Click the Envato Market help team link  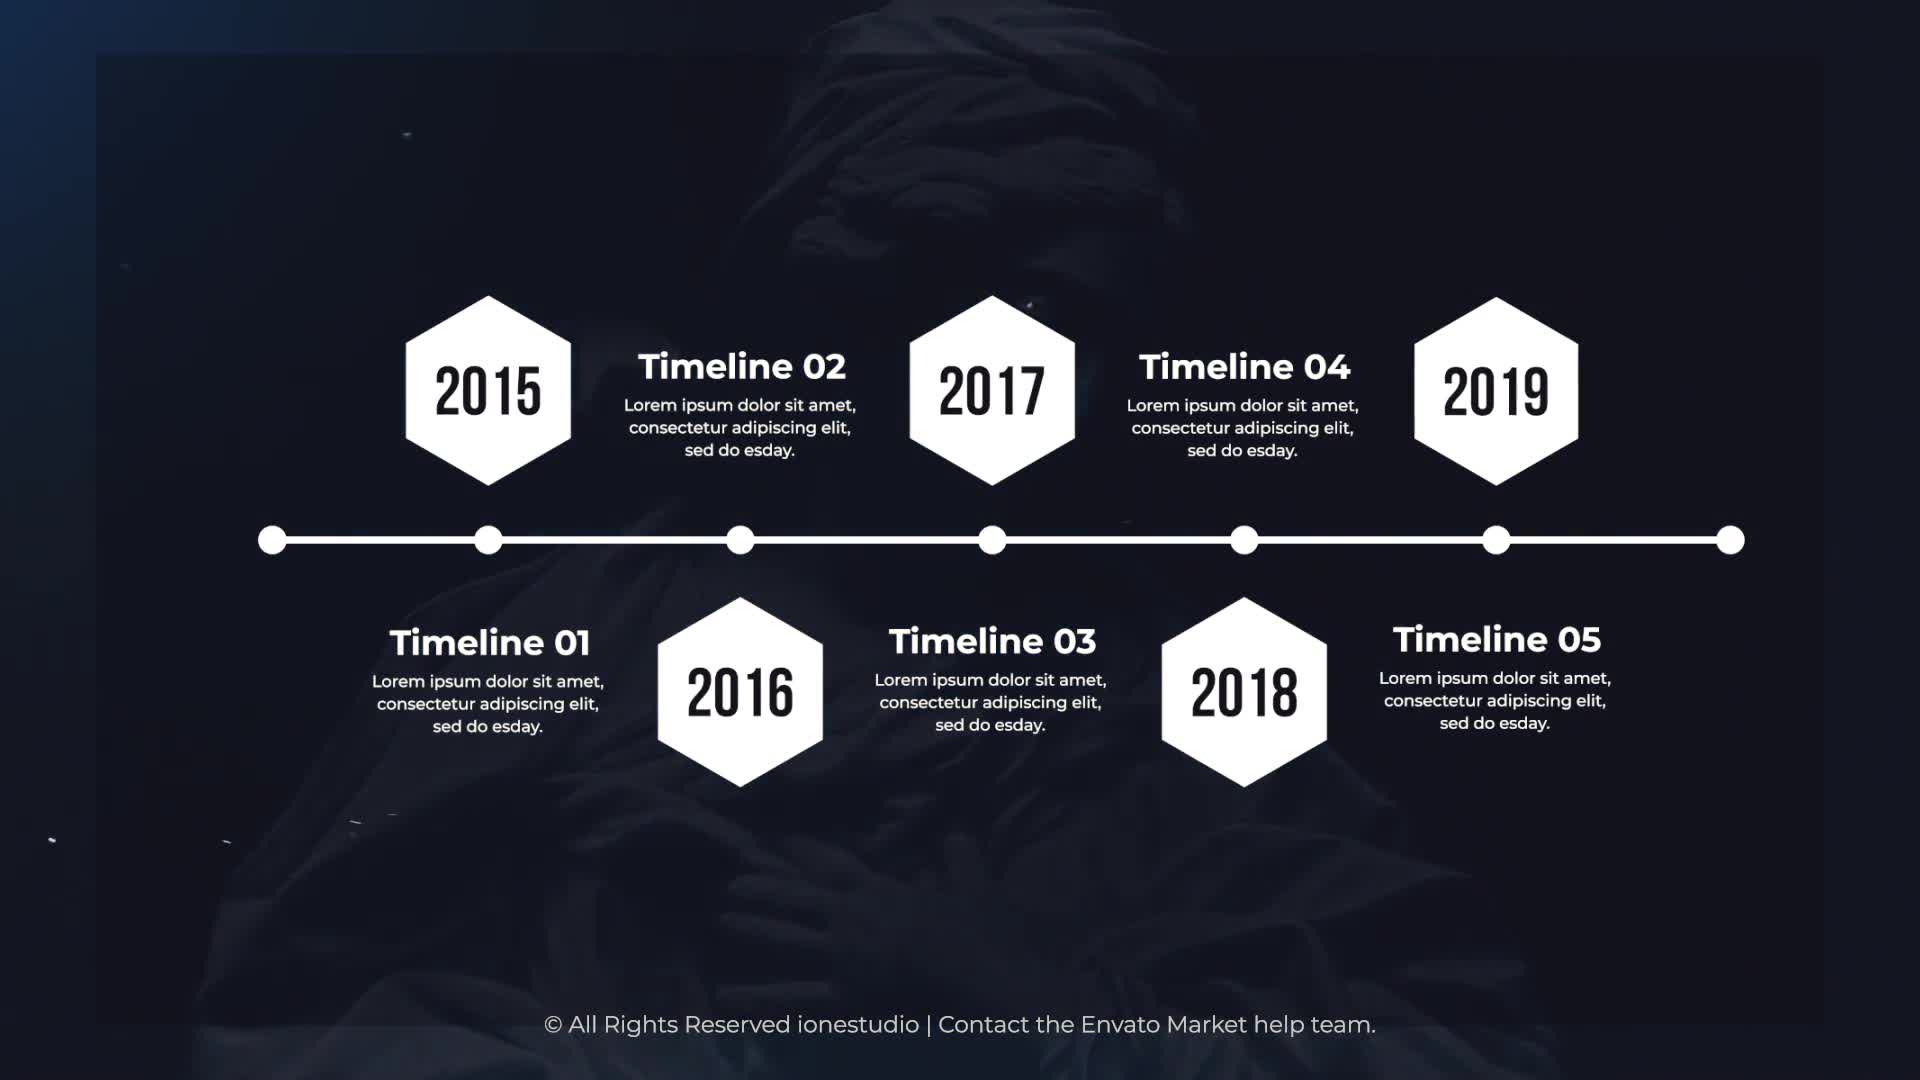pyautogui.click(x=1224, y=1025)
